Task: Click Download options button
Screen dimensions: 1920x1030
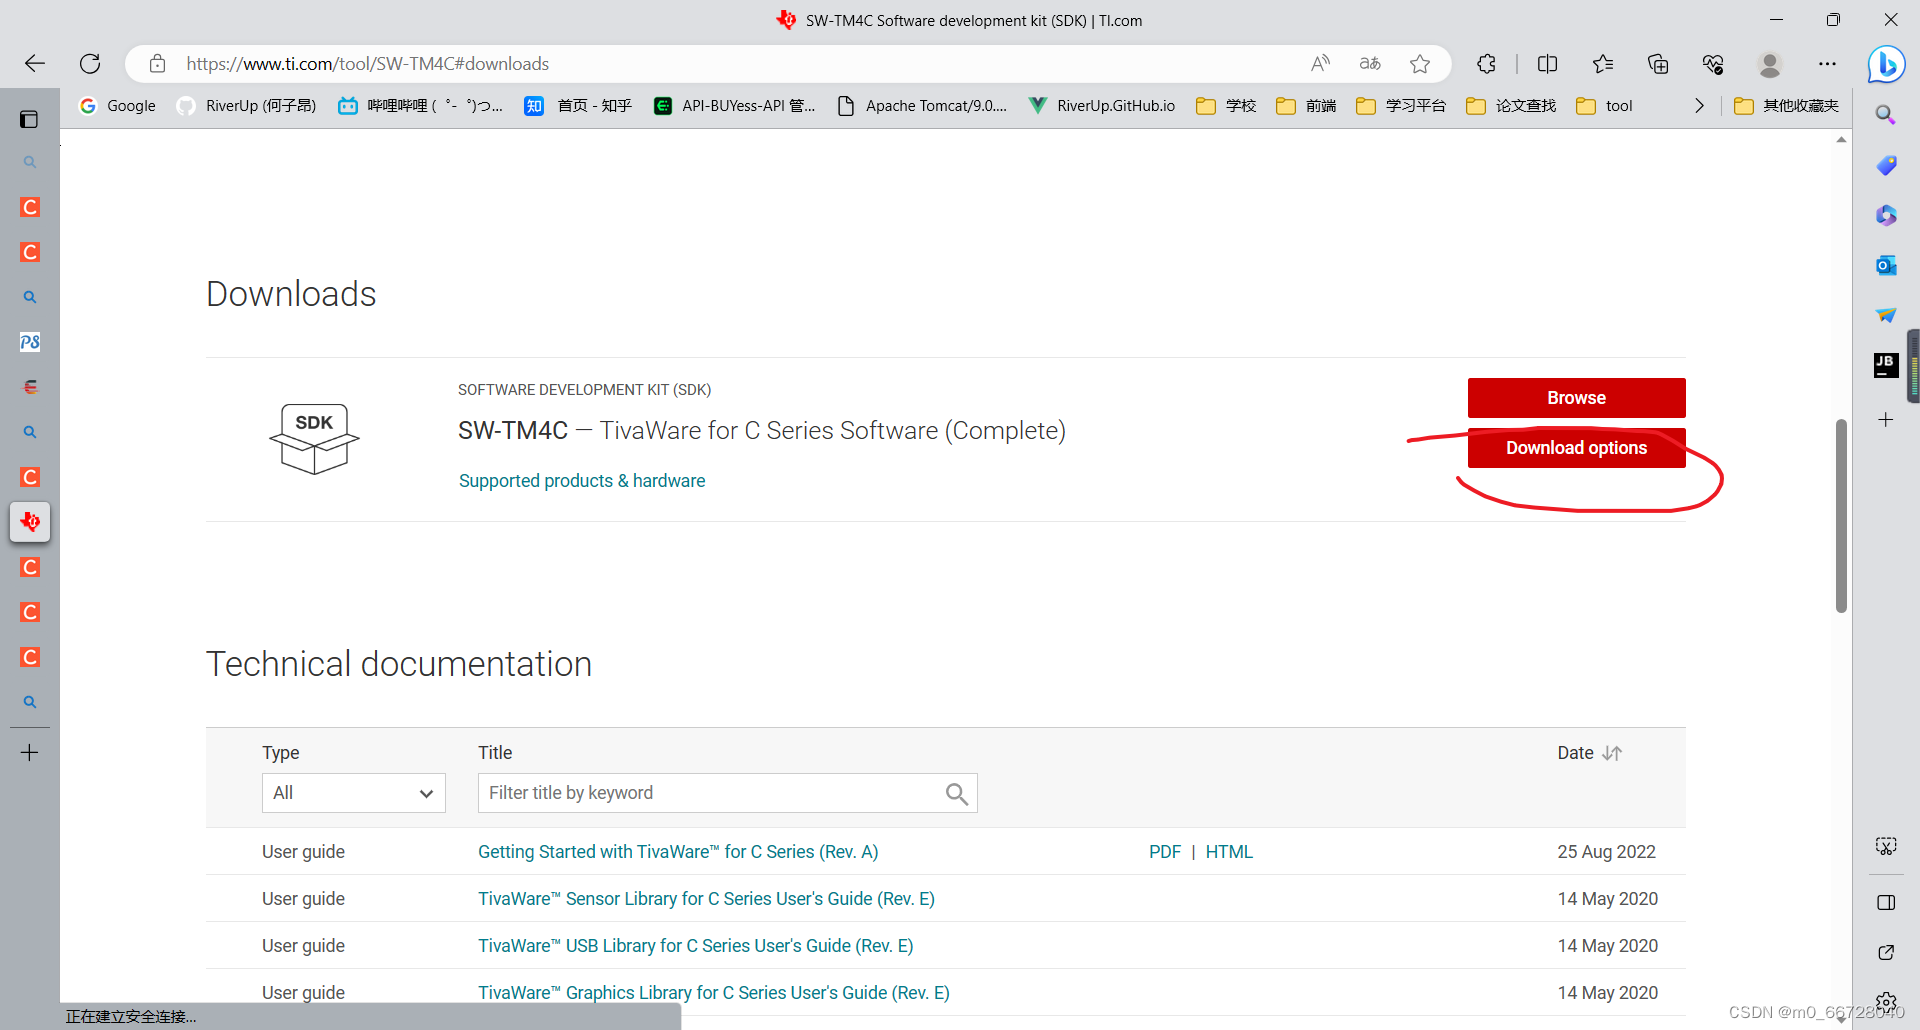Action: [1577, 448]
